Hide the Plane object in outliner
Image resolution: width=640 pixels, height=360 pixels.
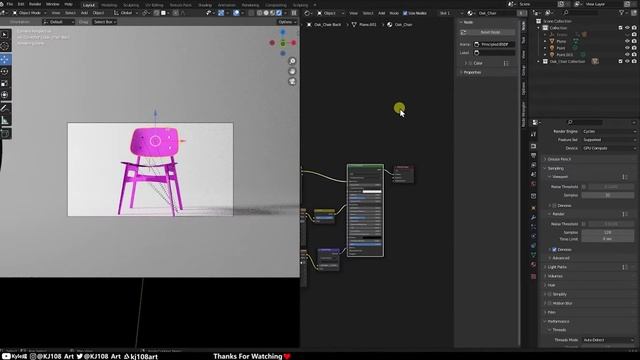pos(627,41)
